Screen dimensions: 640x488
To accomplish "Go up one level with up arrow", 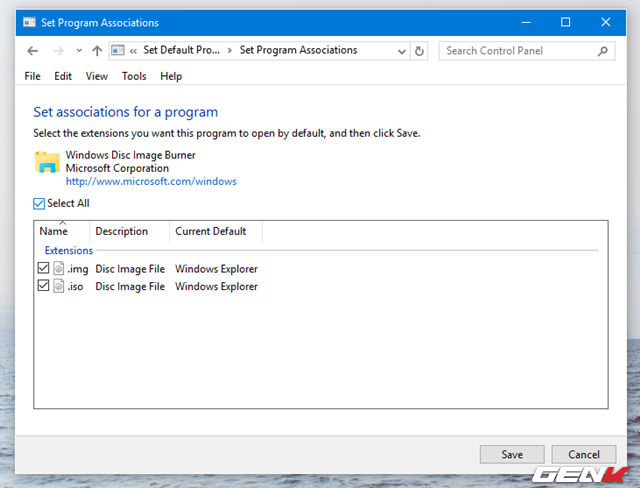I will point(97,51).
